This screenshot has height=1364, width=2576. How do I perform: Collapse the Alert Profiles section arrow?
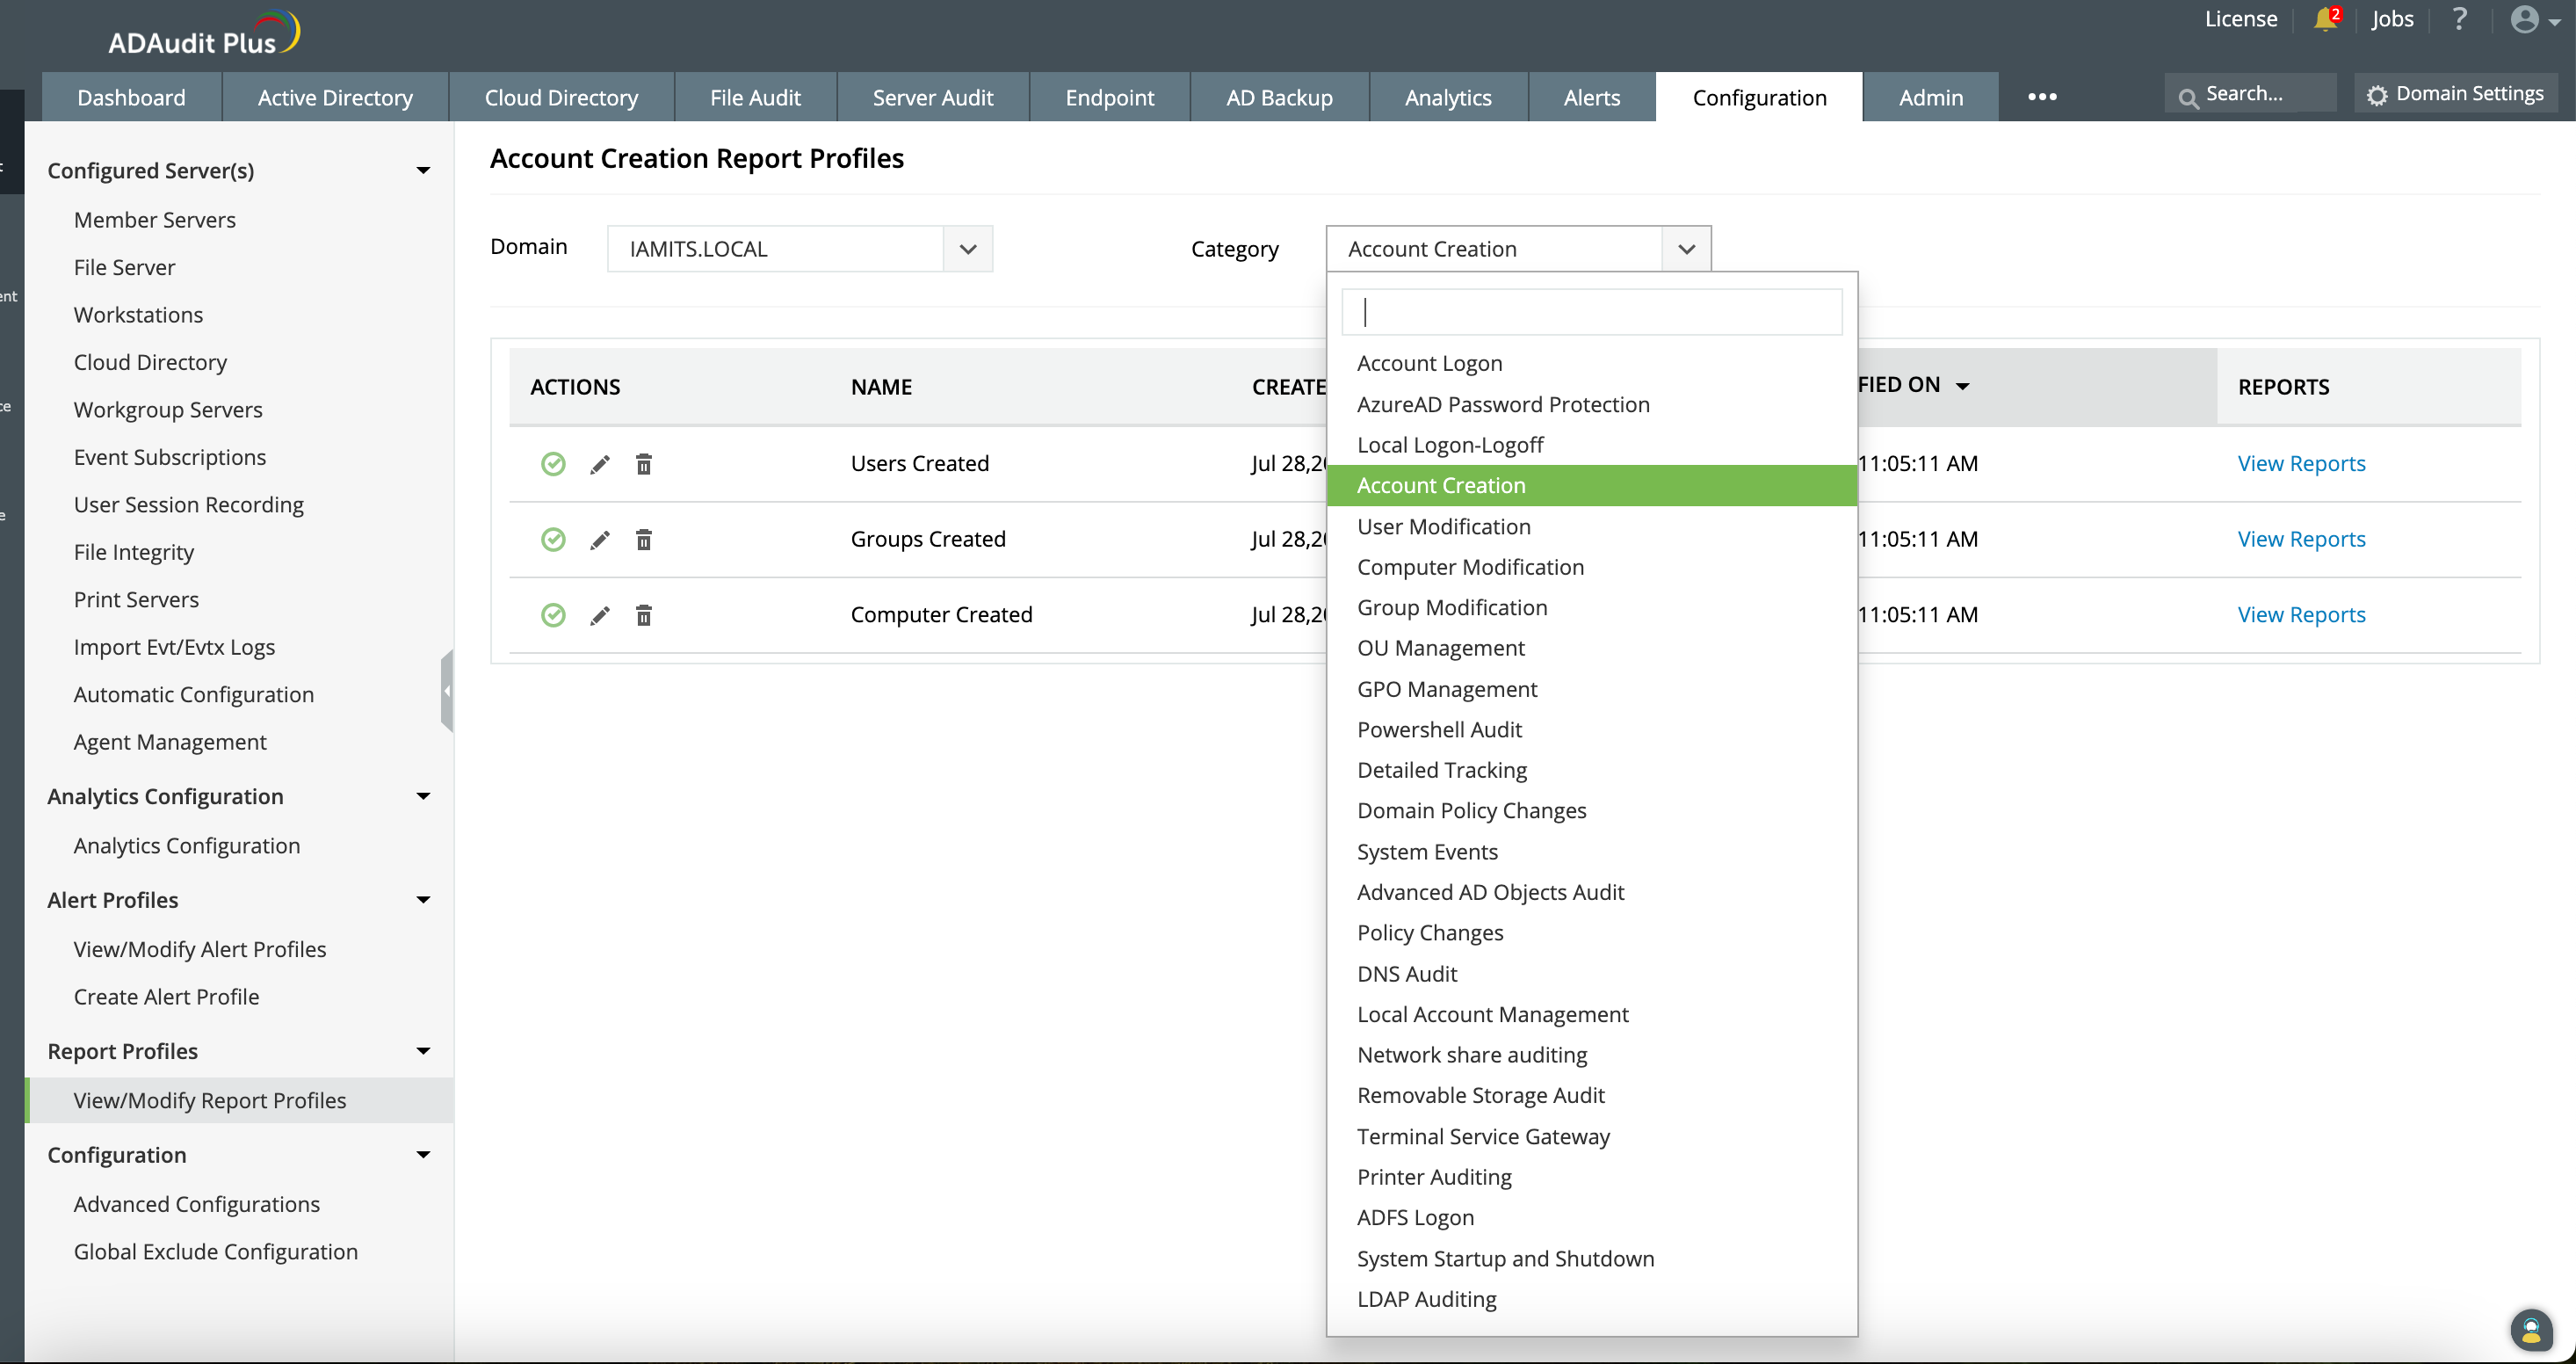tap(423, 900)
